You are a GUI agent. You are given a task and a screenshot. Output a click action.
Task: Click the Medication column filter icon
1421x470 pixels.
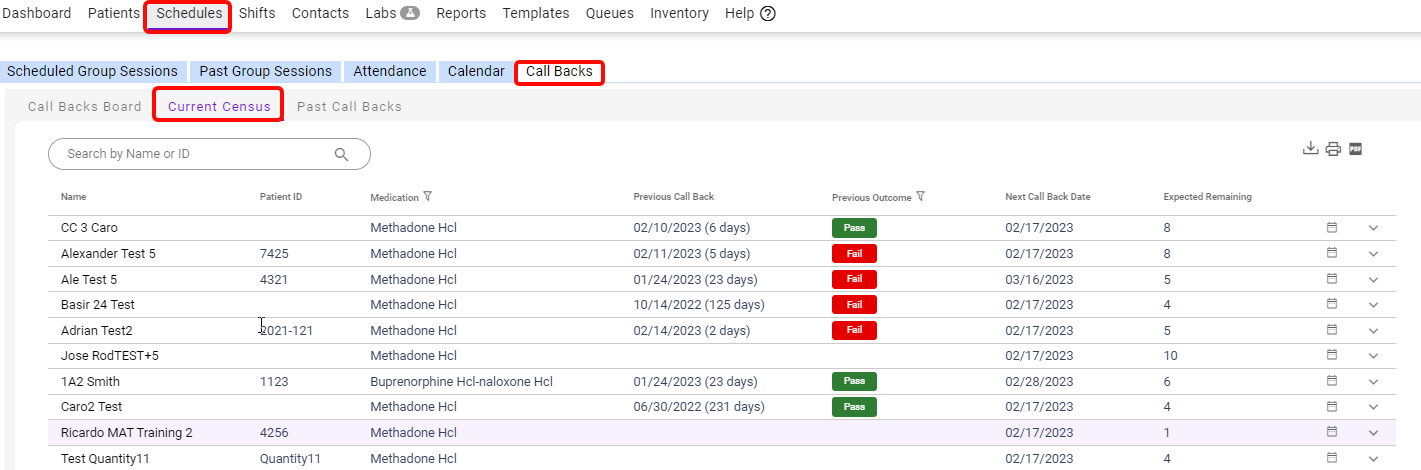(x=428, y=197)
